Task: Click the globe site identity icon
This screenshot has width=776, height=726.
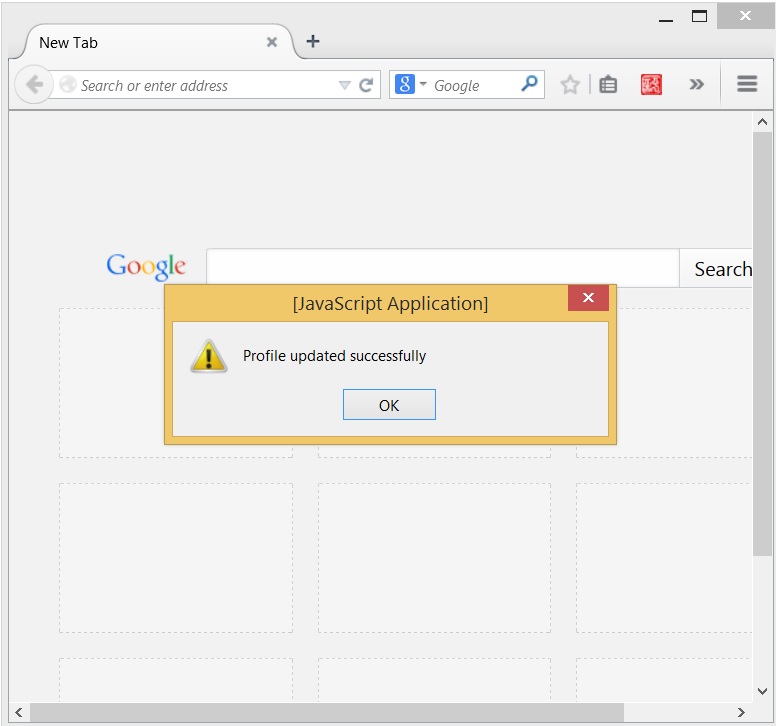Action: pos(68,85)
